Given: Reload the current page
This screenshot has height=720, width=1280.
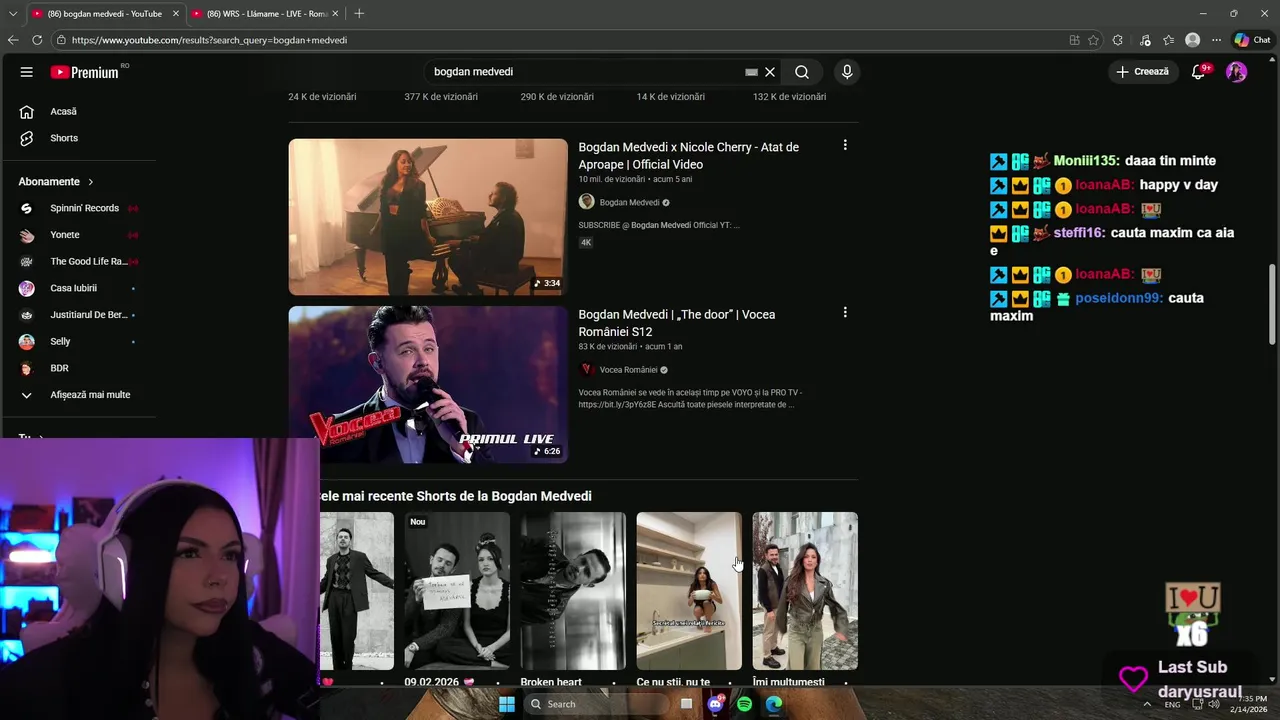Looking at the screenshot, I should pos(37,40).
